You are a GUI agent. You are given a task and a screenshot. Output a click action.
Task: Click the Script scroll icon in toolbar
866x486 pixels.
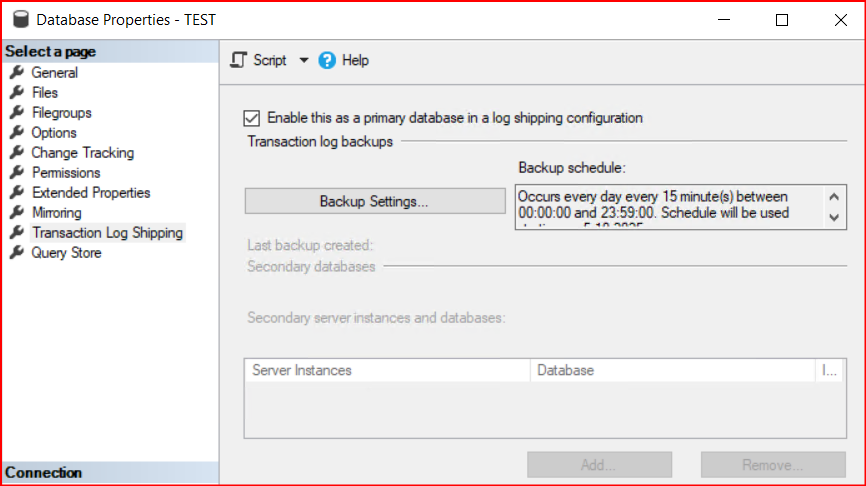click(x=238, y=60)
